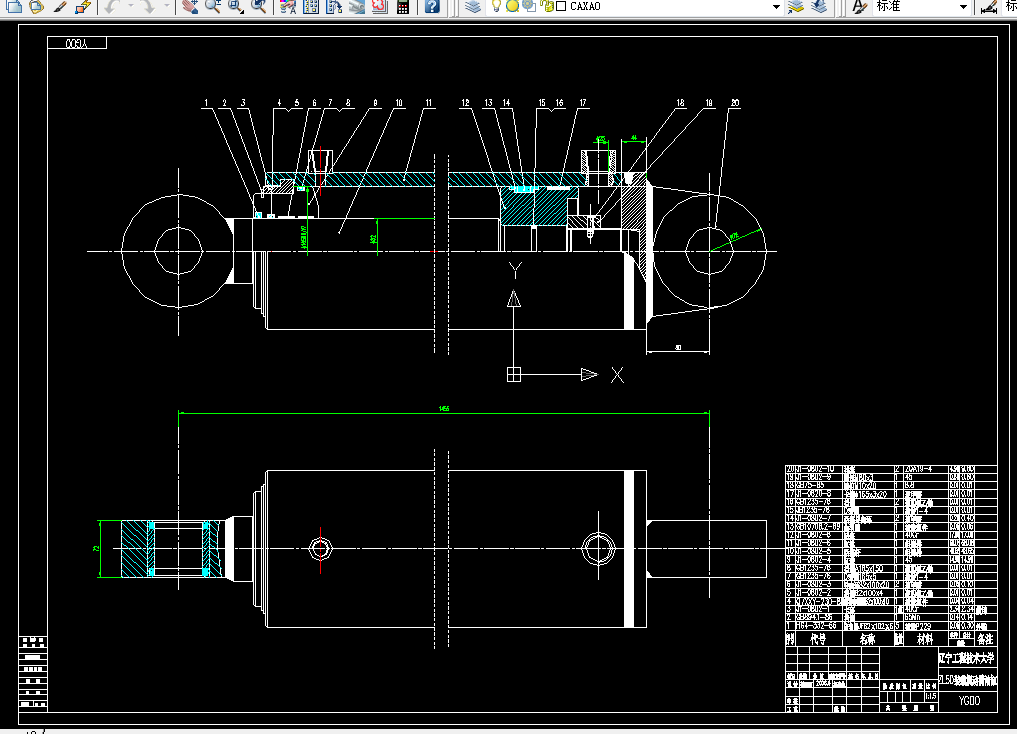
Task: Open the Sheet Set Manager icon
Action: pyautogui.click(x=357, y=6)
